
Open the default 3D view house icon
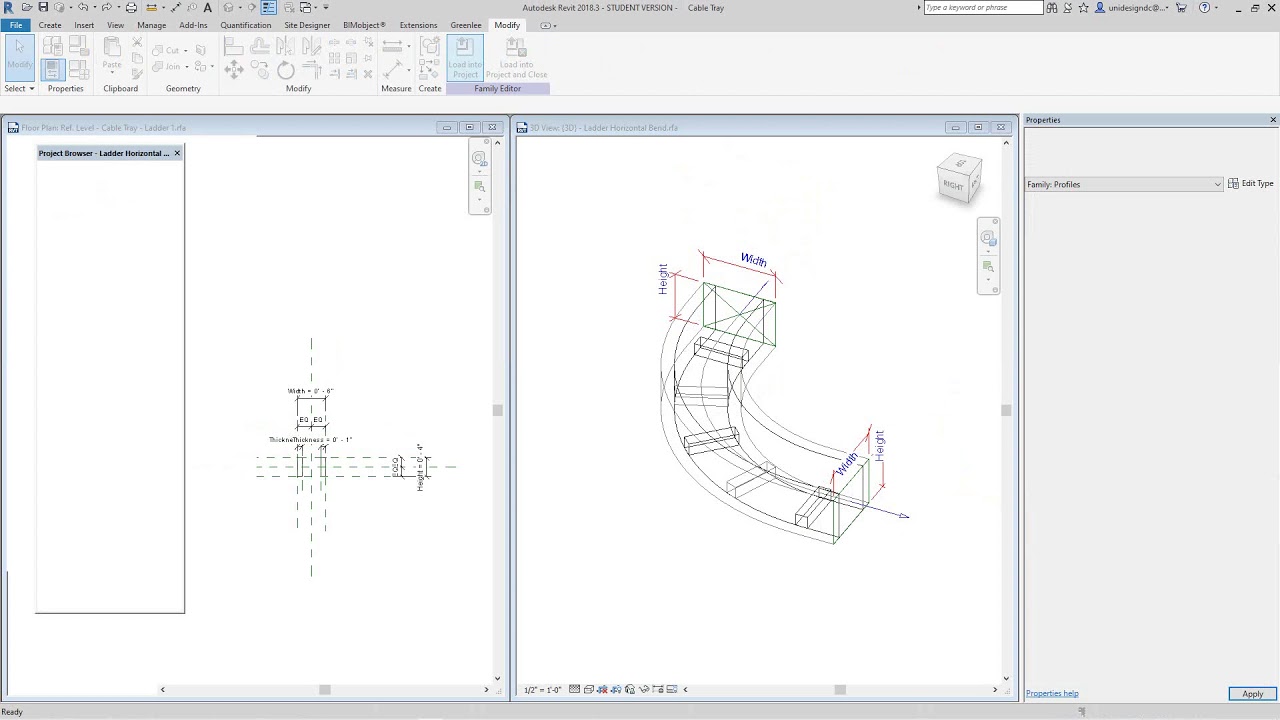point(228,7)
